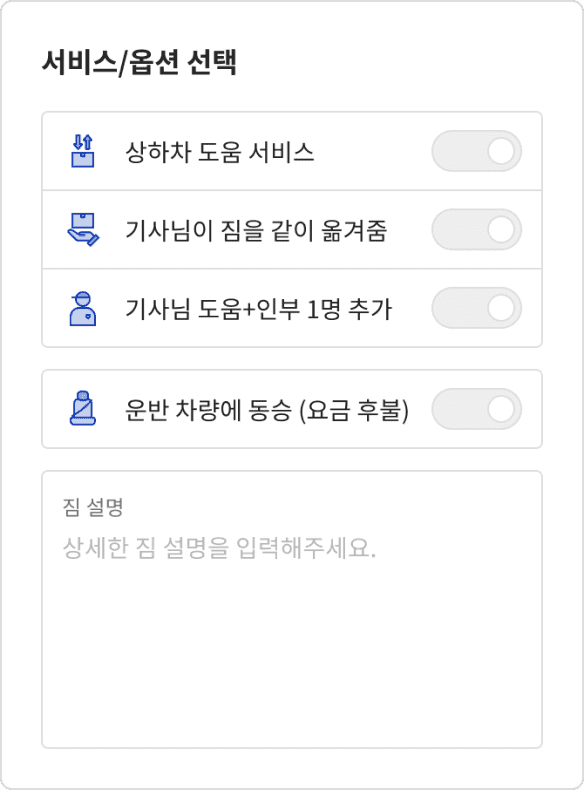The image size is (584, 790).
Task: Select the 기사님이 짐을 같이 옮겨줌 text
Action: point(256,230)
